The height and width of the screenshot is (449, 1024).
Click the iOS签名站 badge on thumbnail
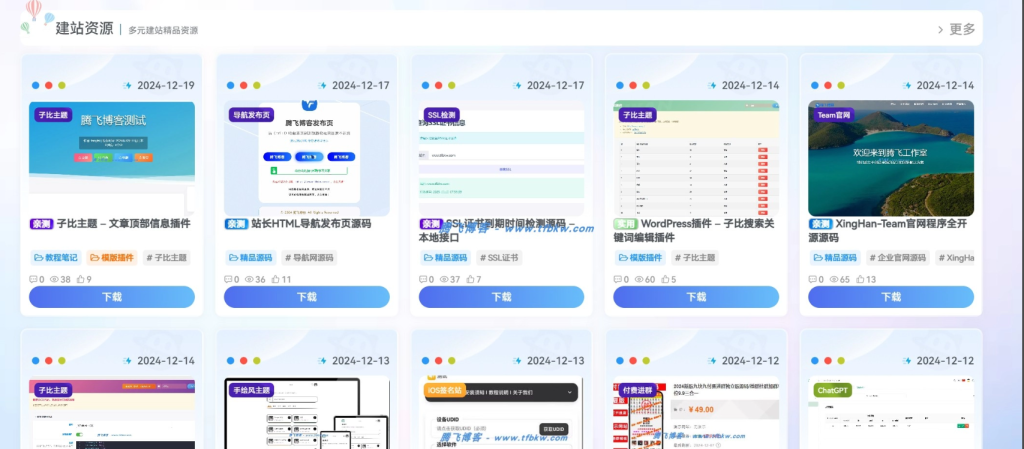(x=446, y=390)
